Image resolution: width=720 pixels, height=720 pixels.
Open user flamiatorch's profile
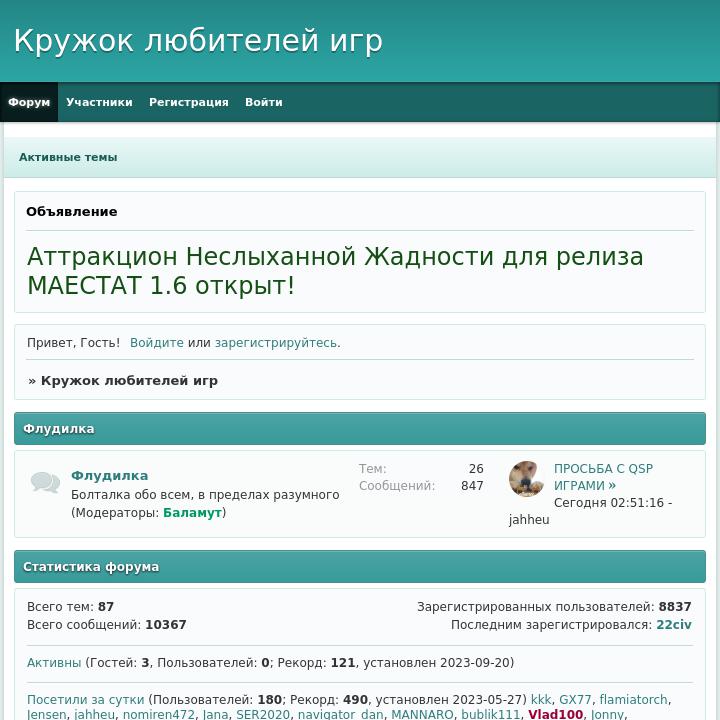coord(633,699)
